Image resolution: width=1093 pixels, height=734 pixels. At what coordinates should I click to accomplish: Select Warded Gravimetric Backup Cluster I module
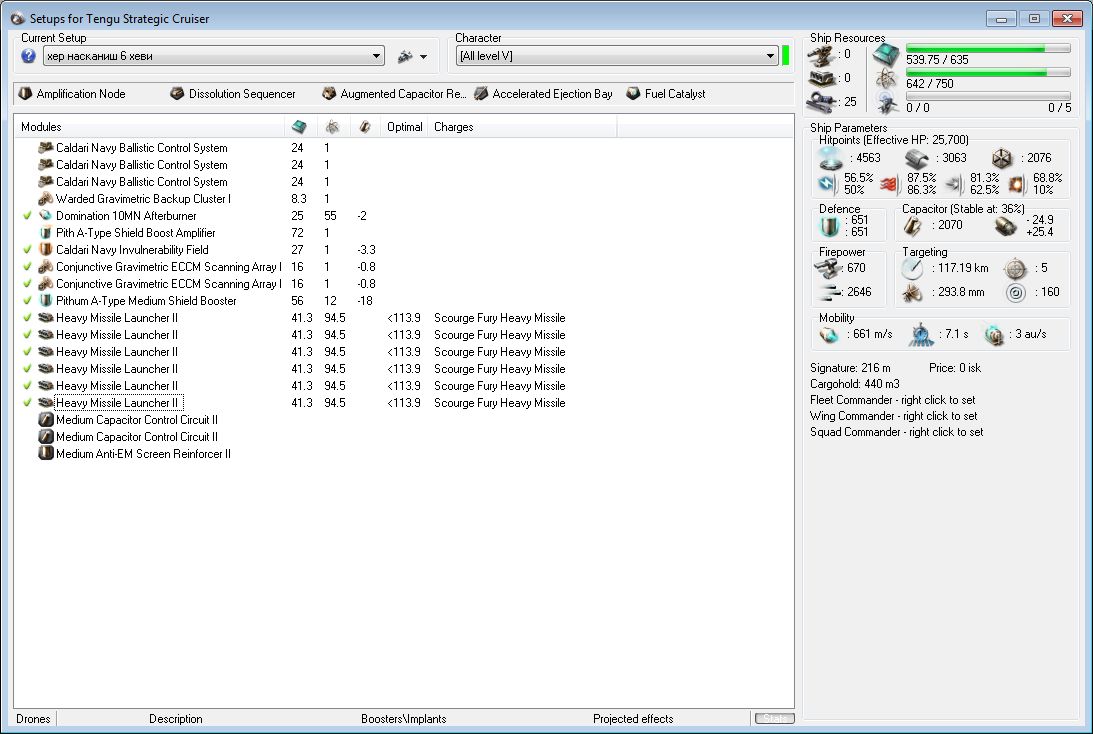(143, 199)
